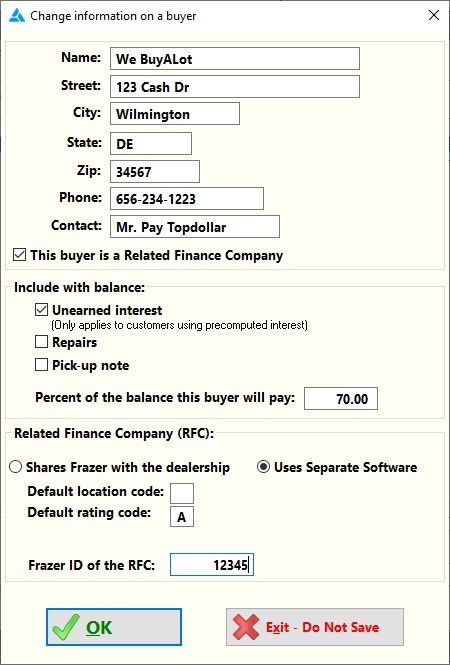Click Exit - Do Not Save button
This screenshot has height=665, width=450.
coord(315,627)
